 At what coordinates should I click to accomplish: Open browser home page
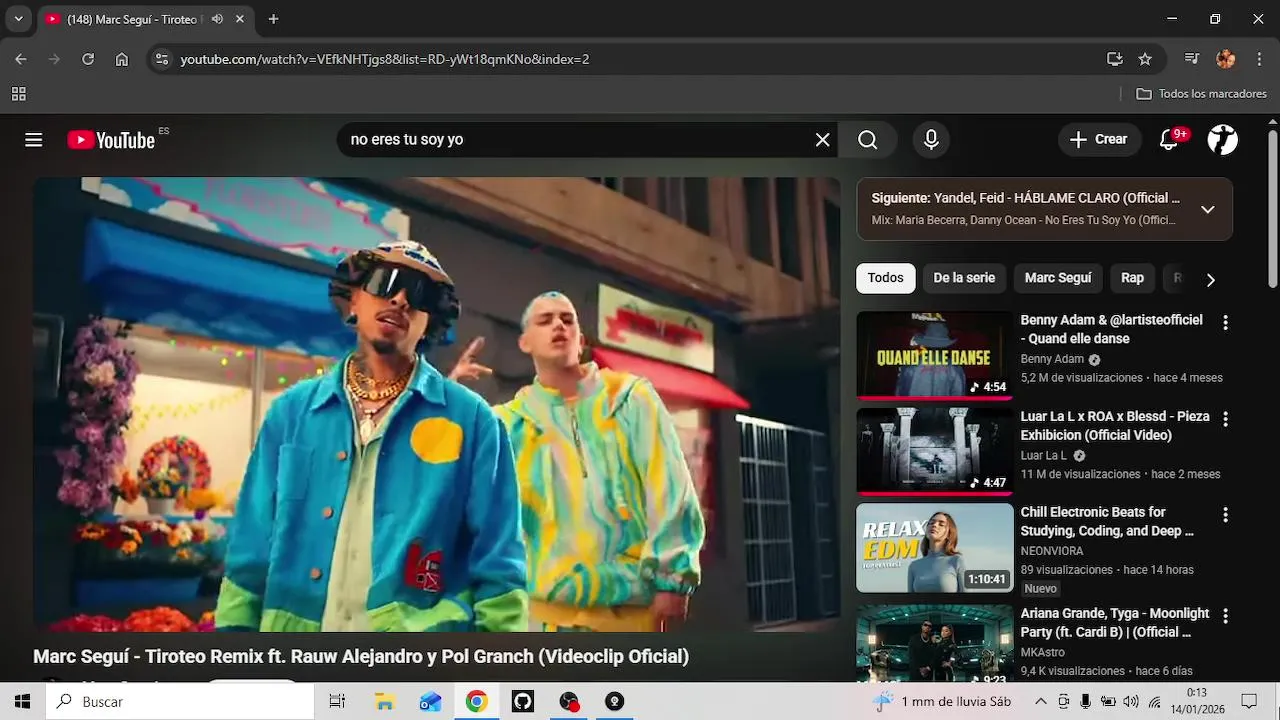tap(122, 59)
